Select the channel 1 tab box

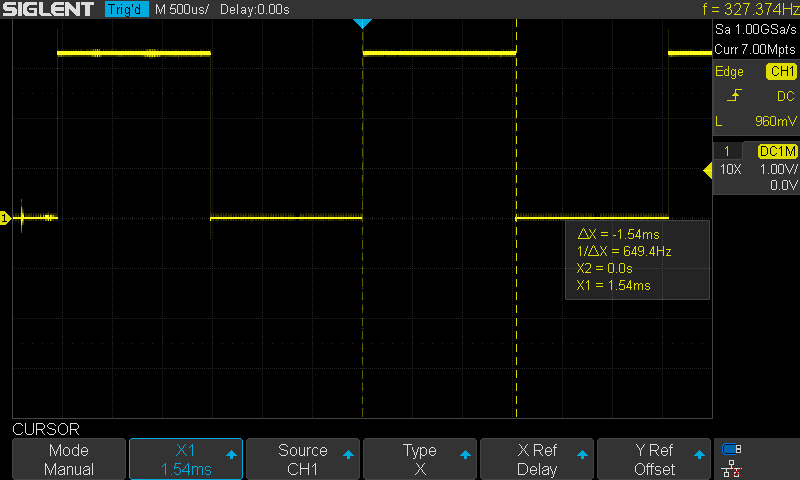pyautogui.click(x=727, y=151)
